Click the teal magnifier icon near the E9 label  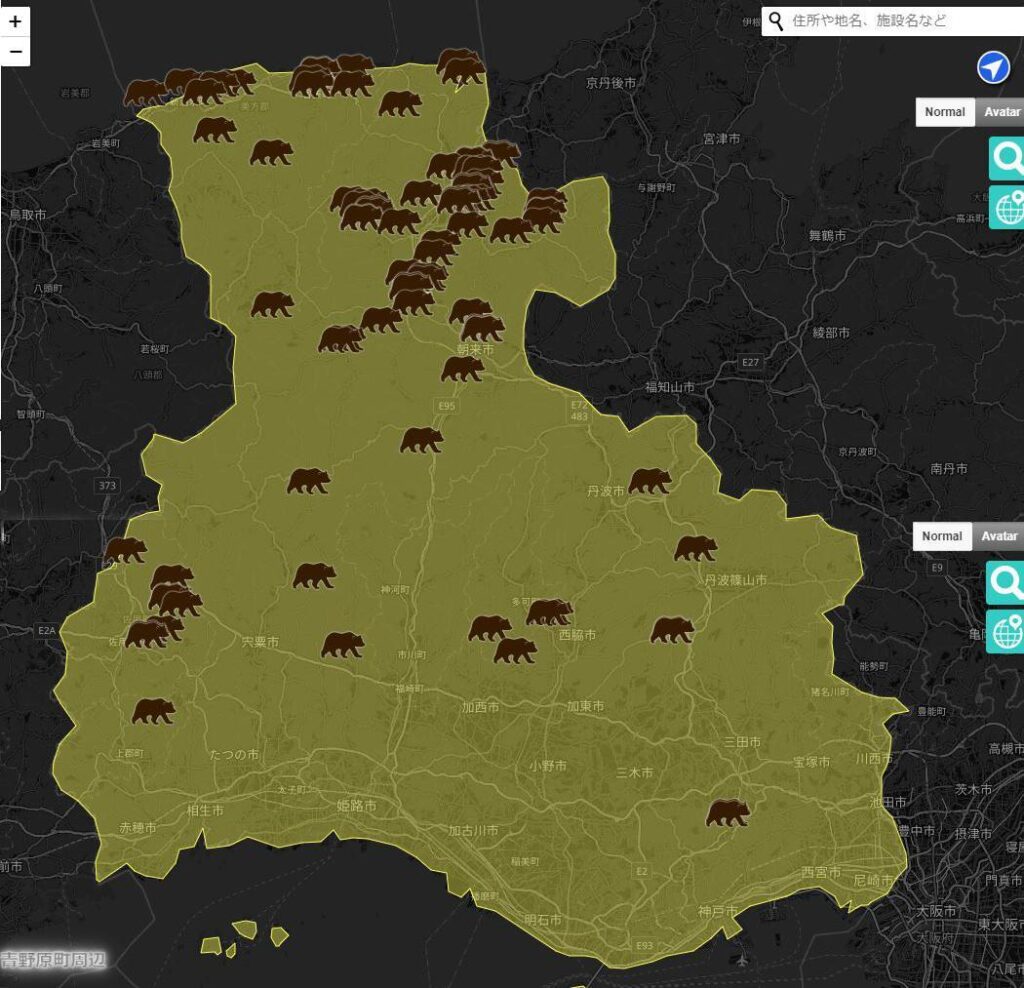pos(1005,582)
